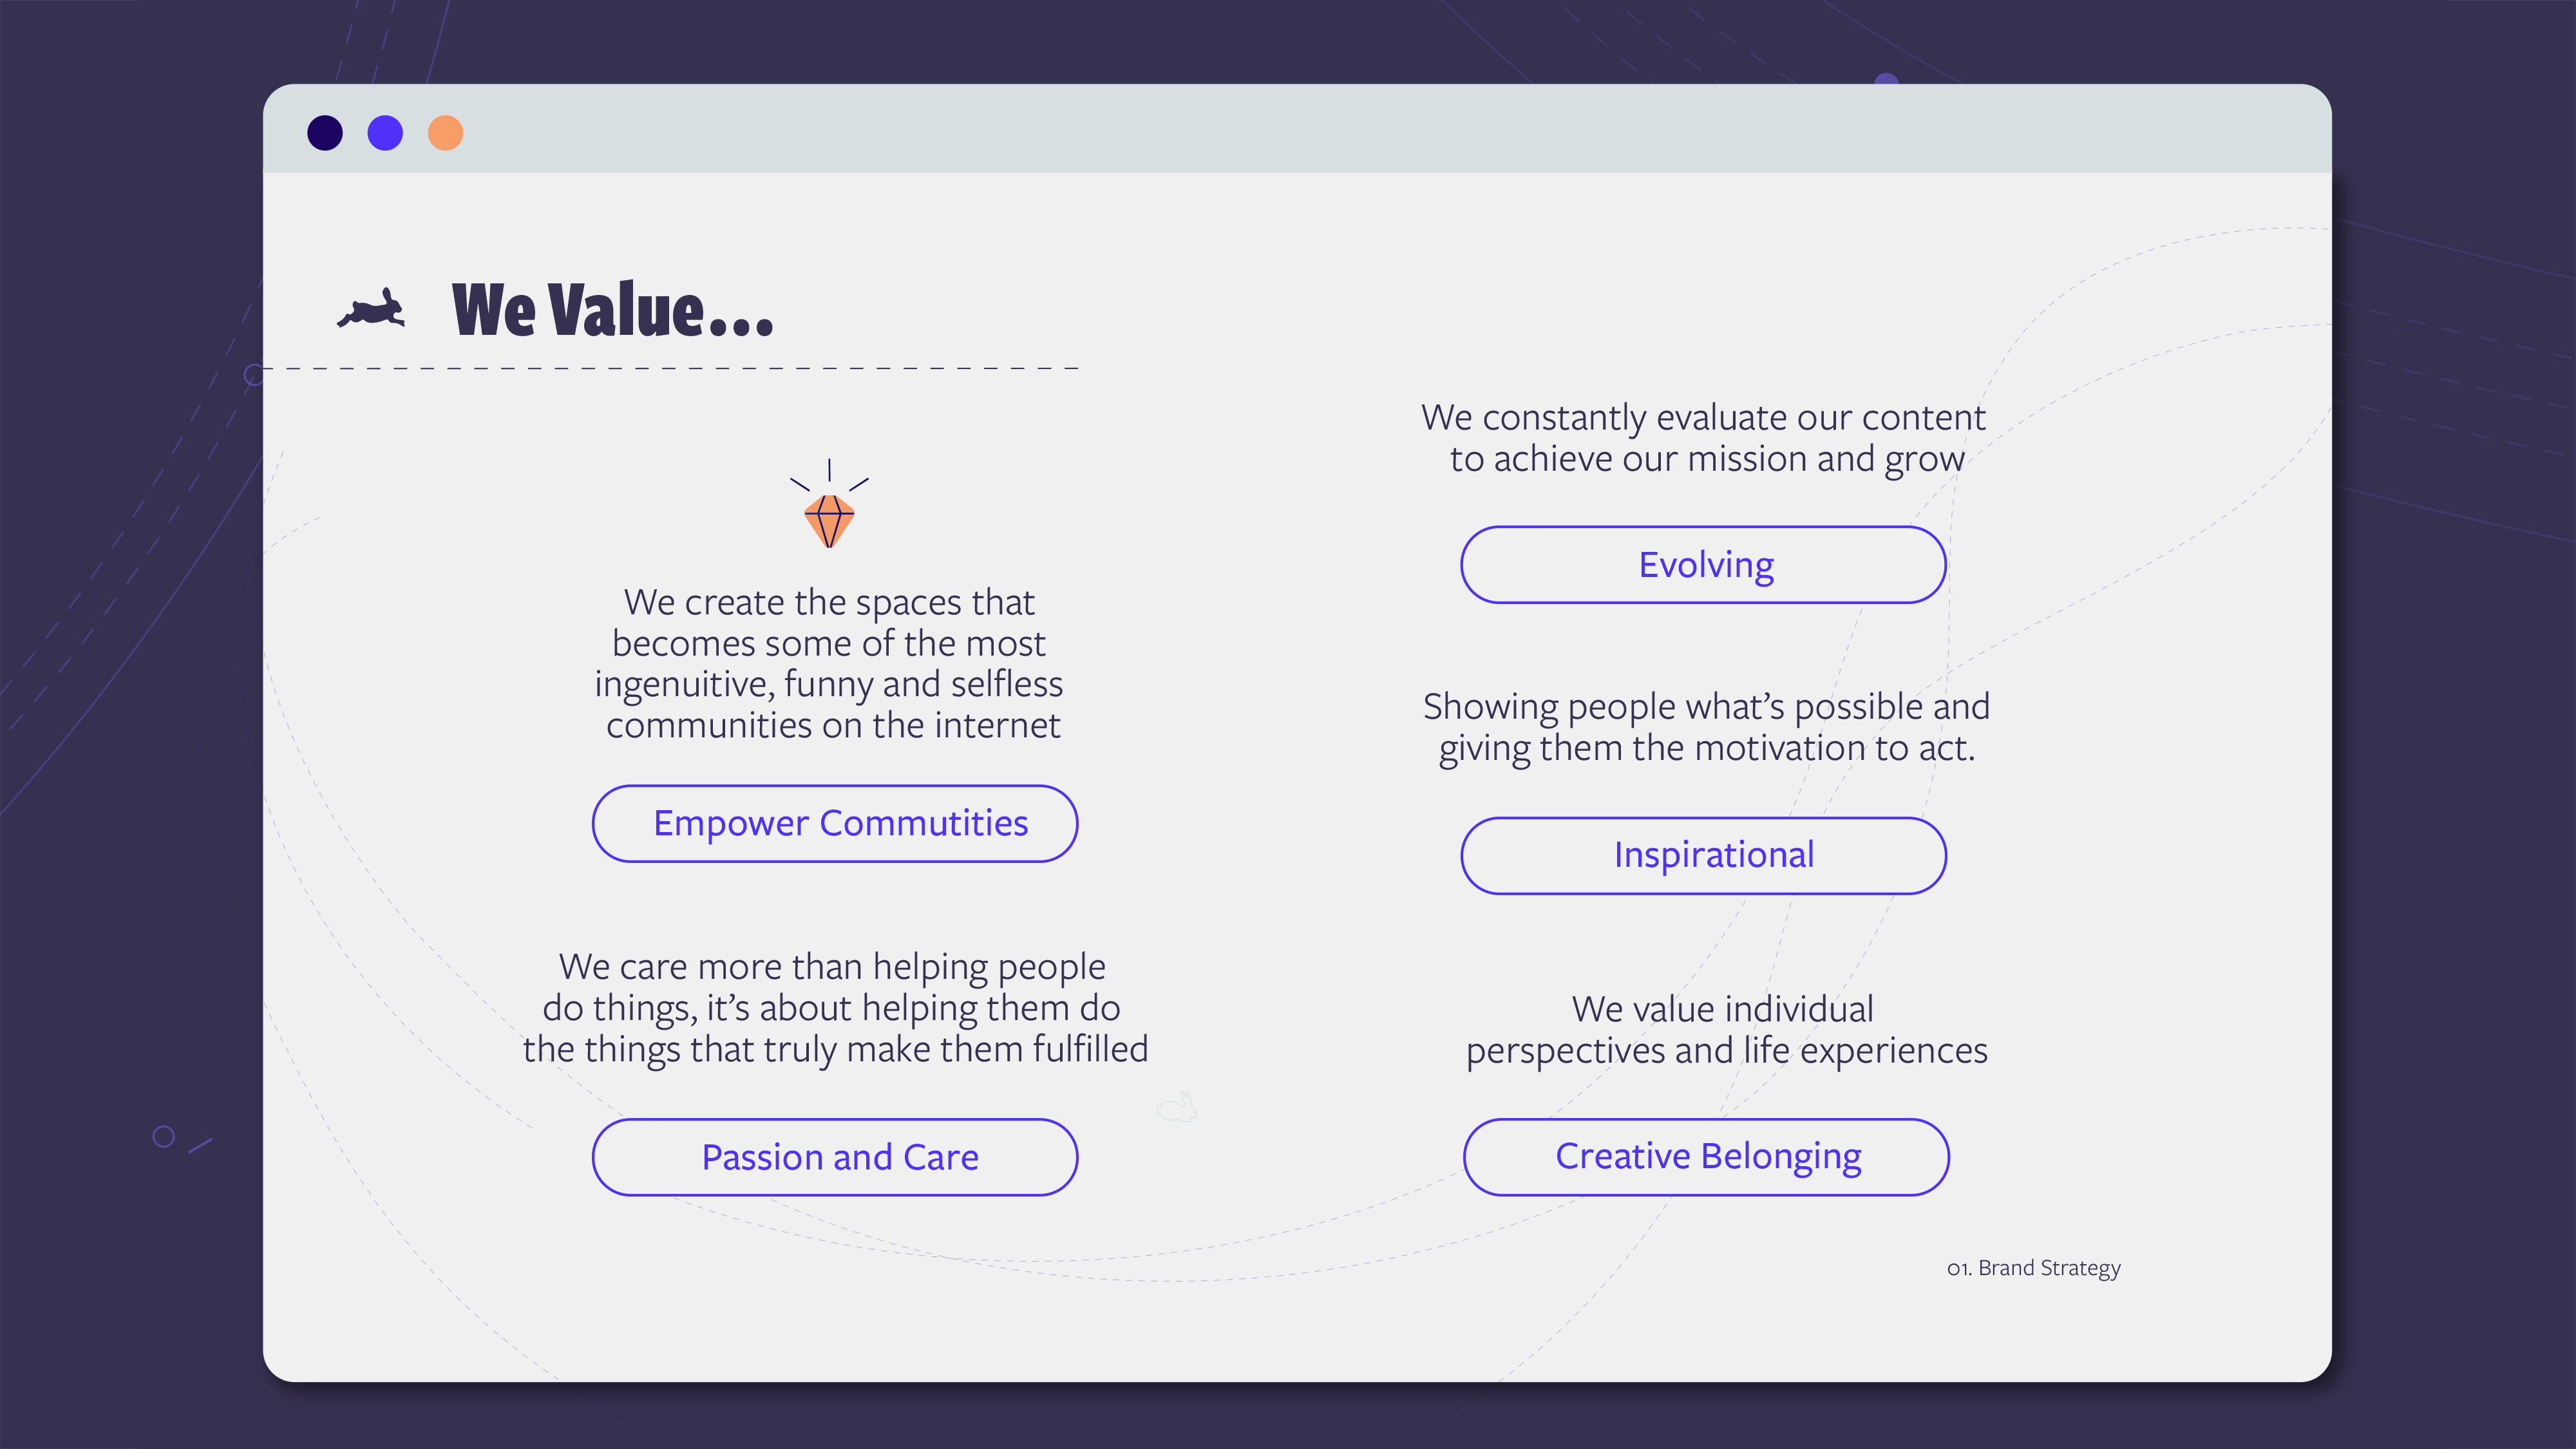Select the Evolving pill button

[x=1703, y=565]
